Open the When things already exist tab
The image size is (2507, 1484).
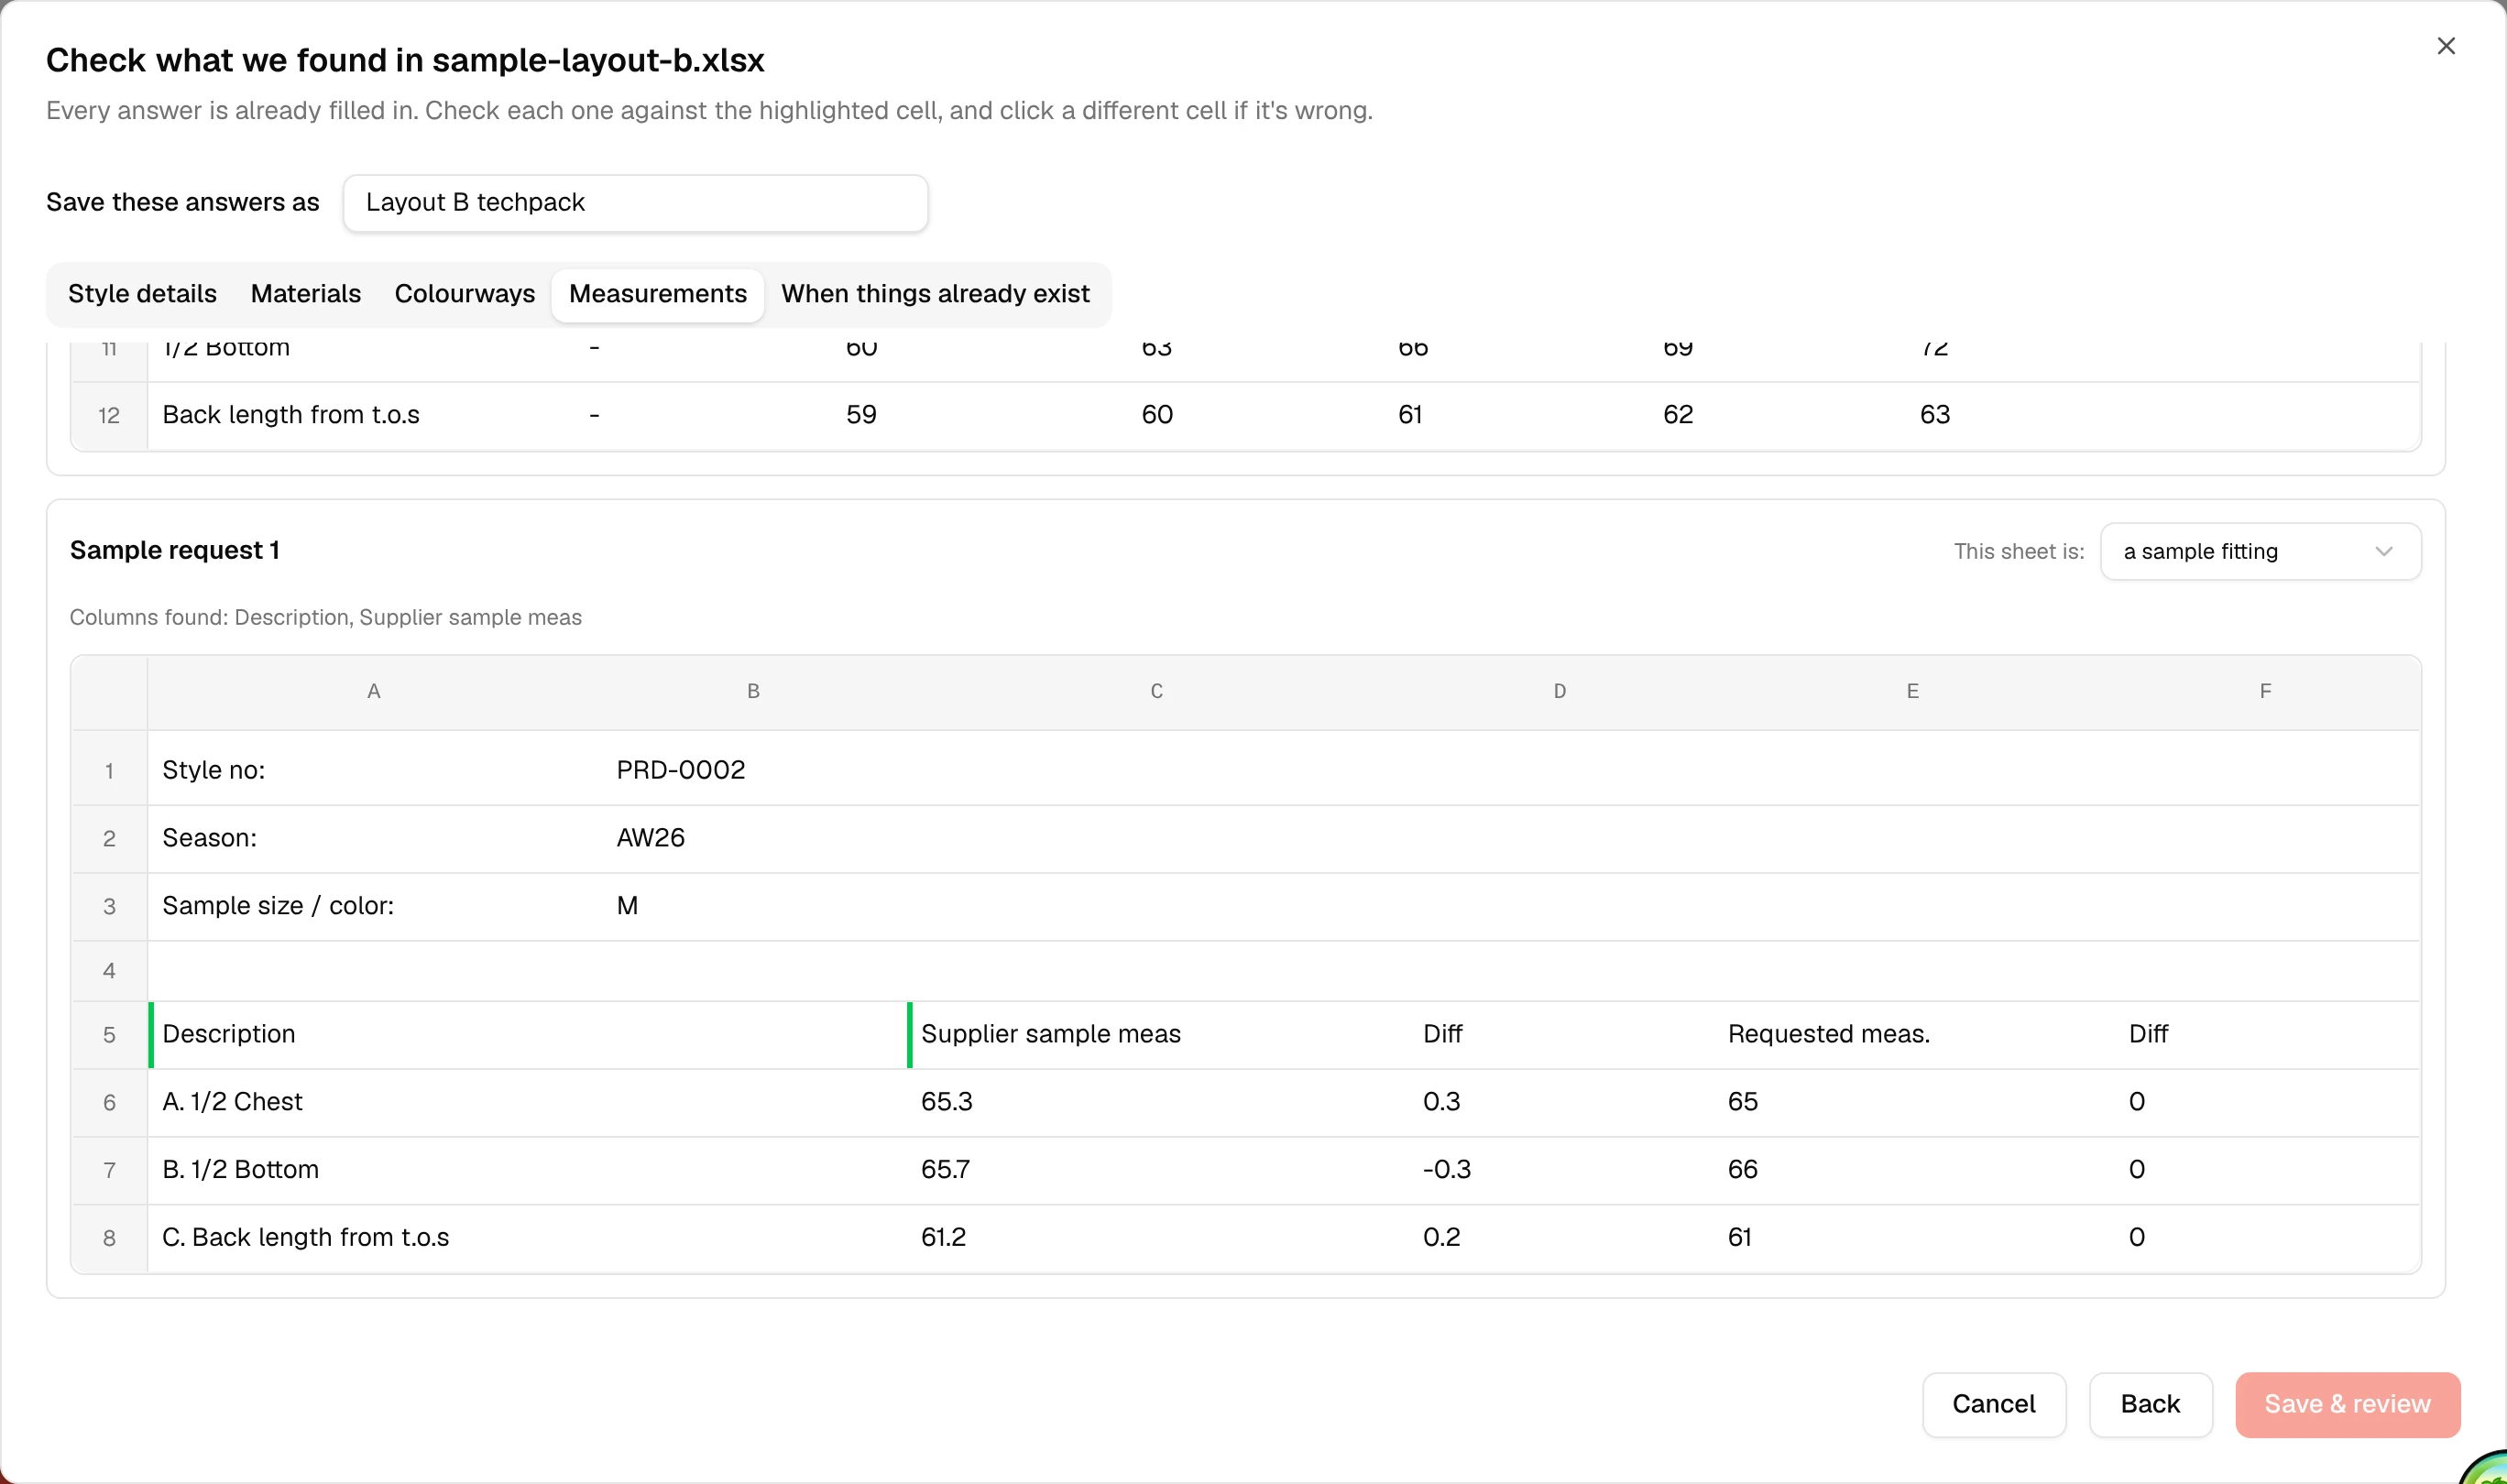coord(935,294)
